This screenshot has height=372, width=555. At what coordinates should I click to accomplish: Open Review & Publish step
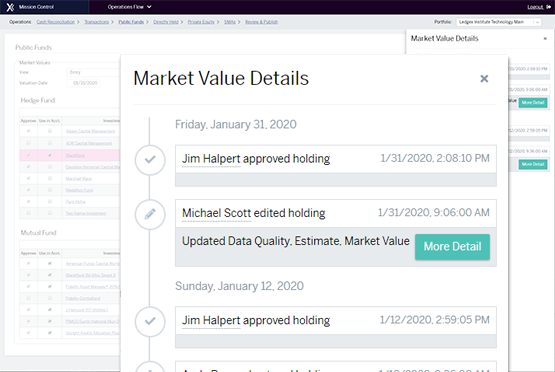261,22
